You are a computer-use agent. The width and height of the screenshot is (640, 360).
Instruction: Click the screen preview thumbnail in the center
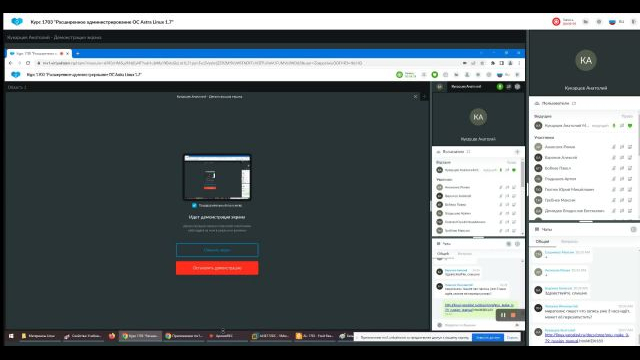click(217, 177)
